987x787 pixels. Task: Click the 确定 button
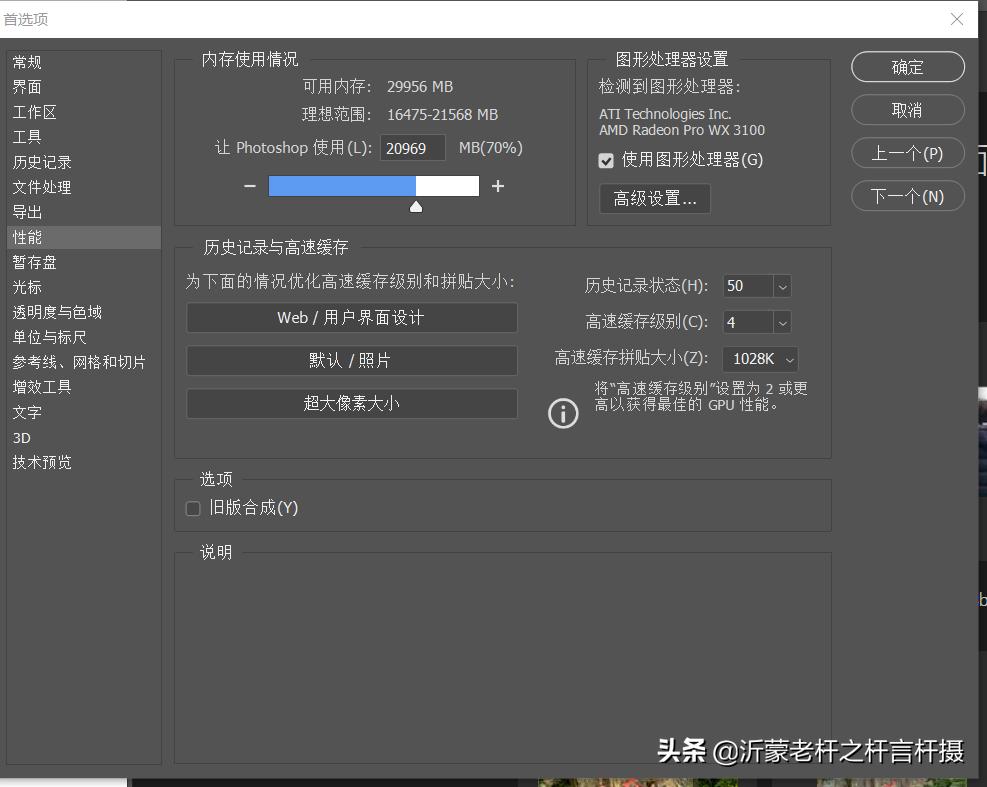click(x=907, y=67)
